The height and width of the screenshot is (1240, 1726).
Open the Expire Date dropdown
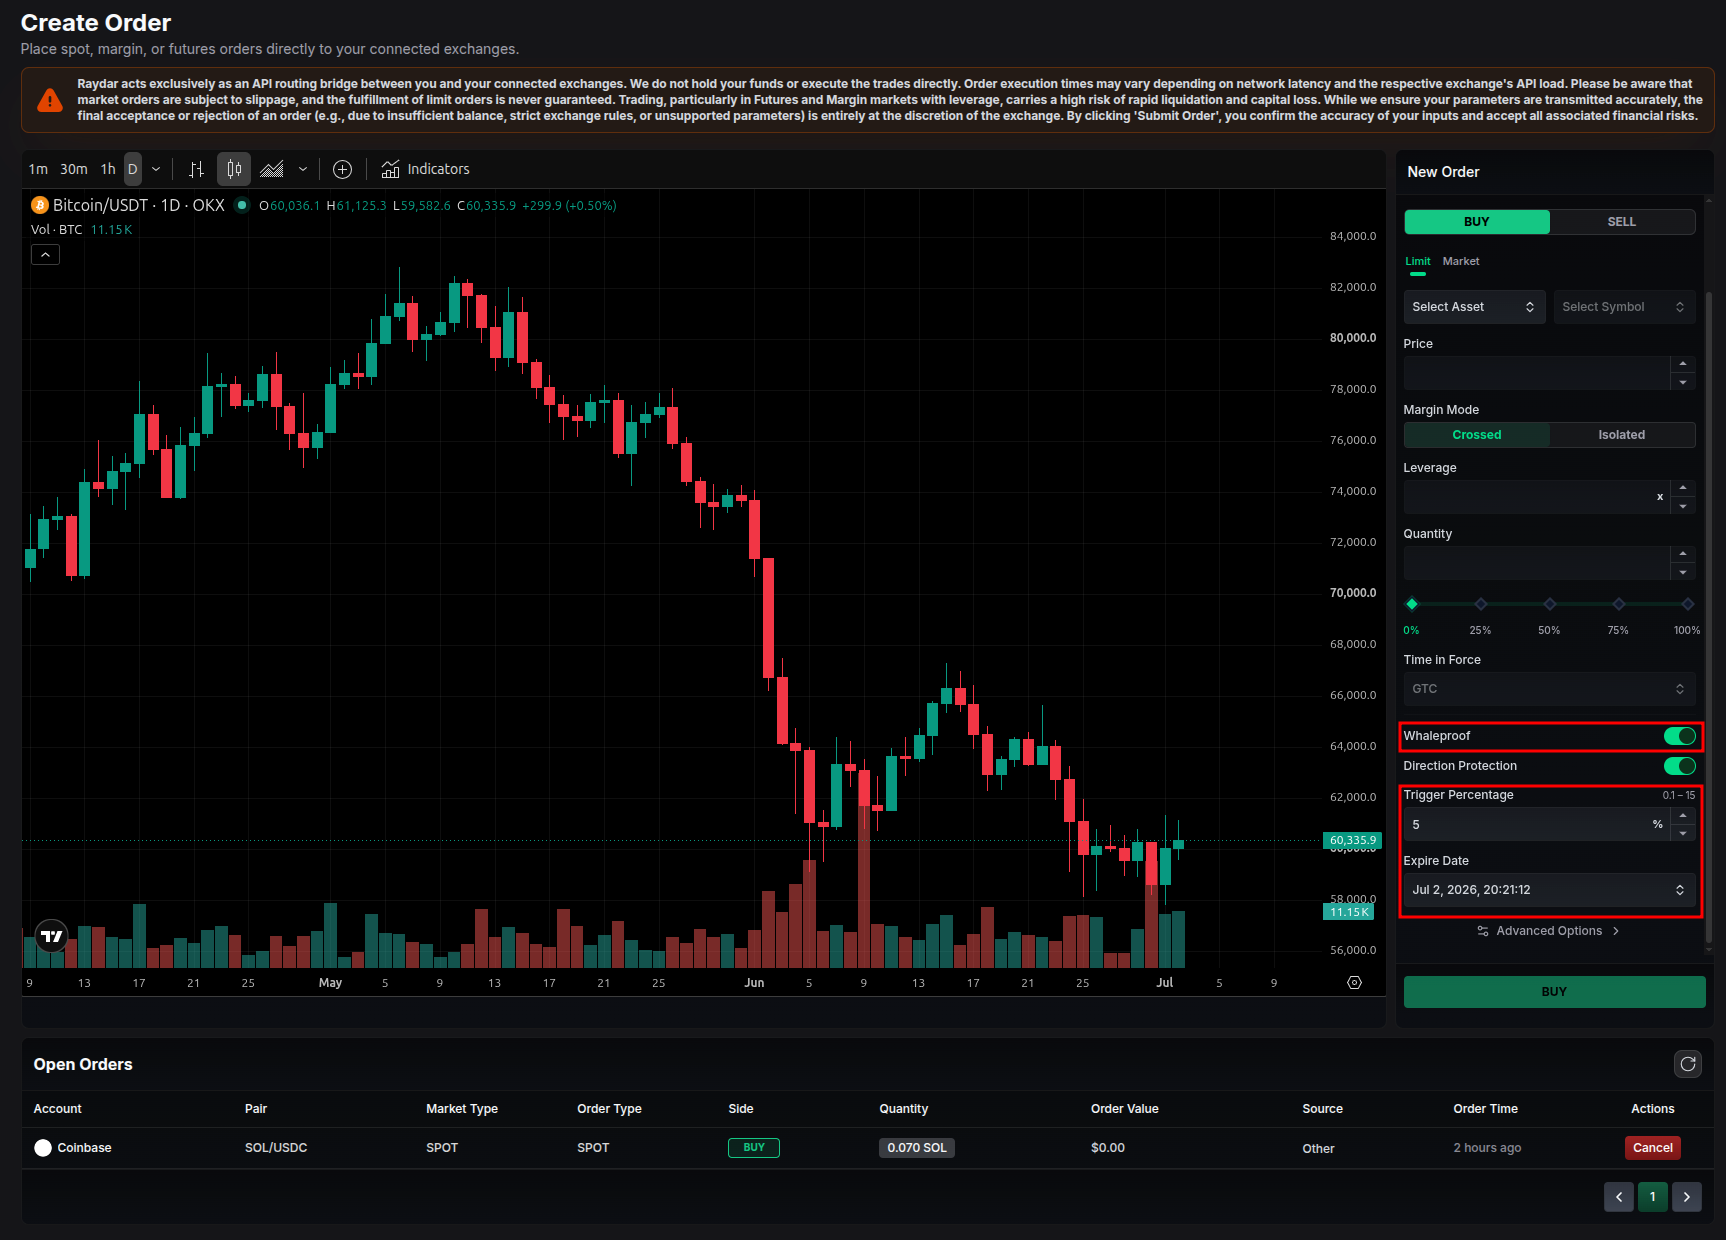(1549, 890)
